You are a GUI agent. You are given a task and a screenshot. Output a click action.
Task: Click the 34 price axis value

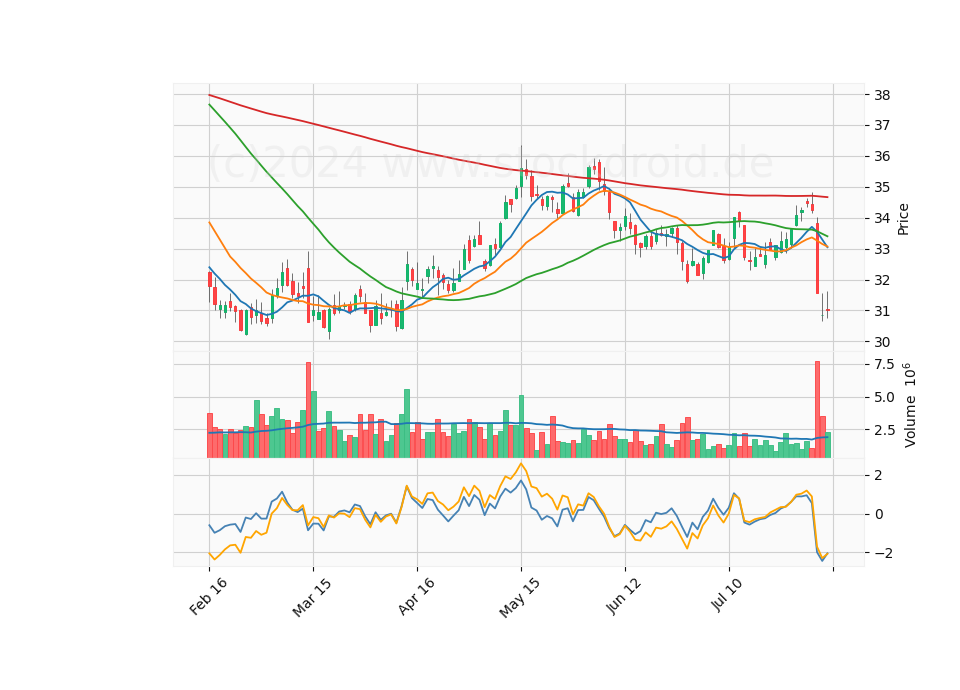[882, 219]
